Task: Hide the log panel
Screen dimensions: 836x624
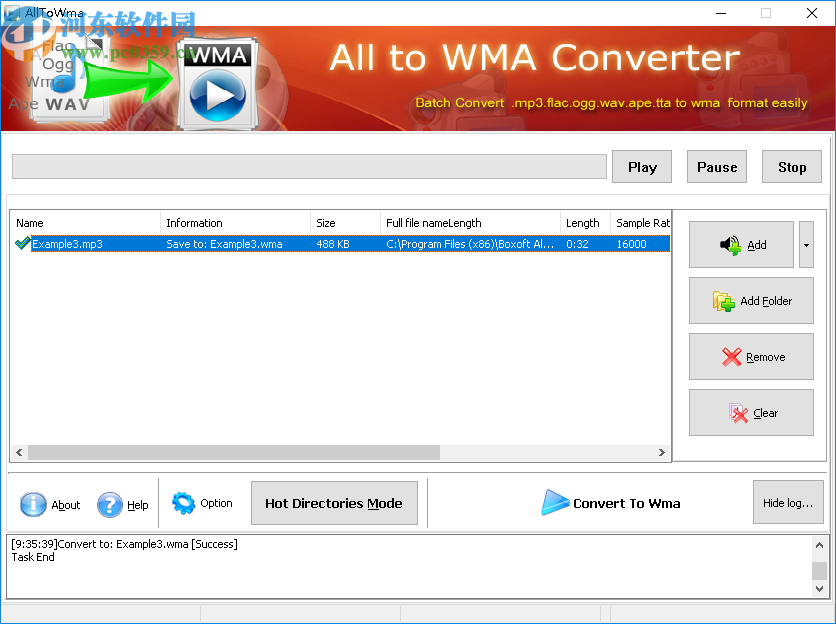Action: coord(787,502)
